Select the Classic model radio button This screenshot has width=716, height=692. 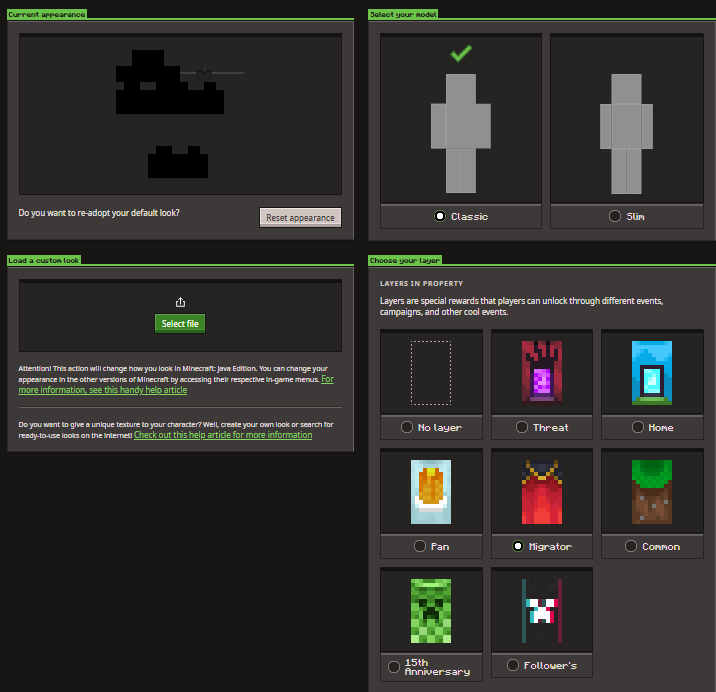pyautogui.click(x=440, y=216)
